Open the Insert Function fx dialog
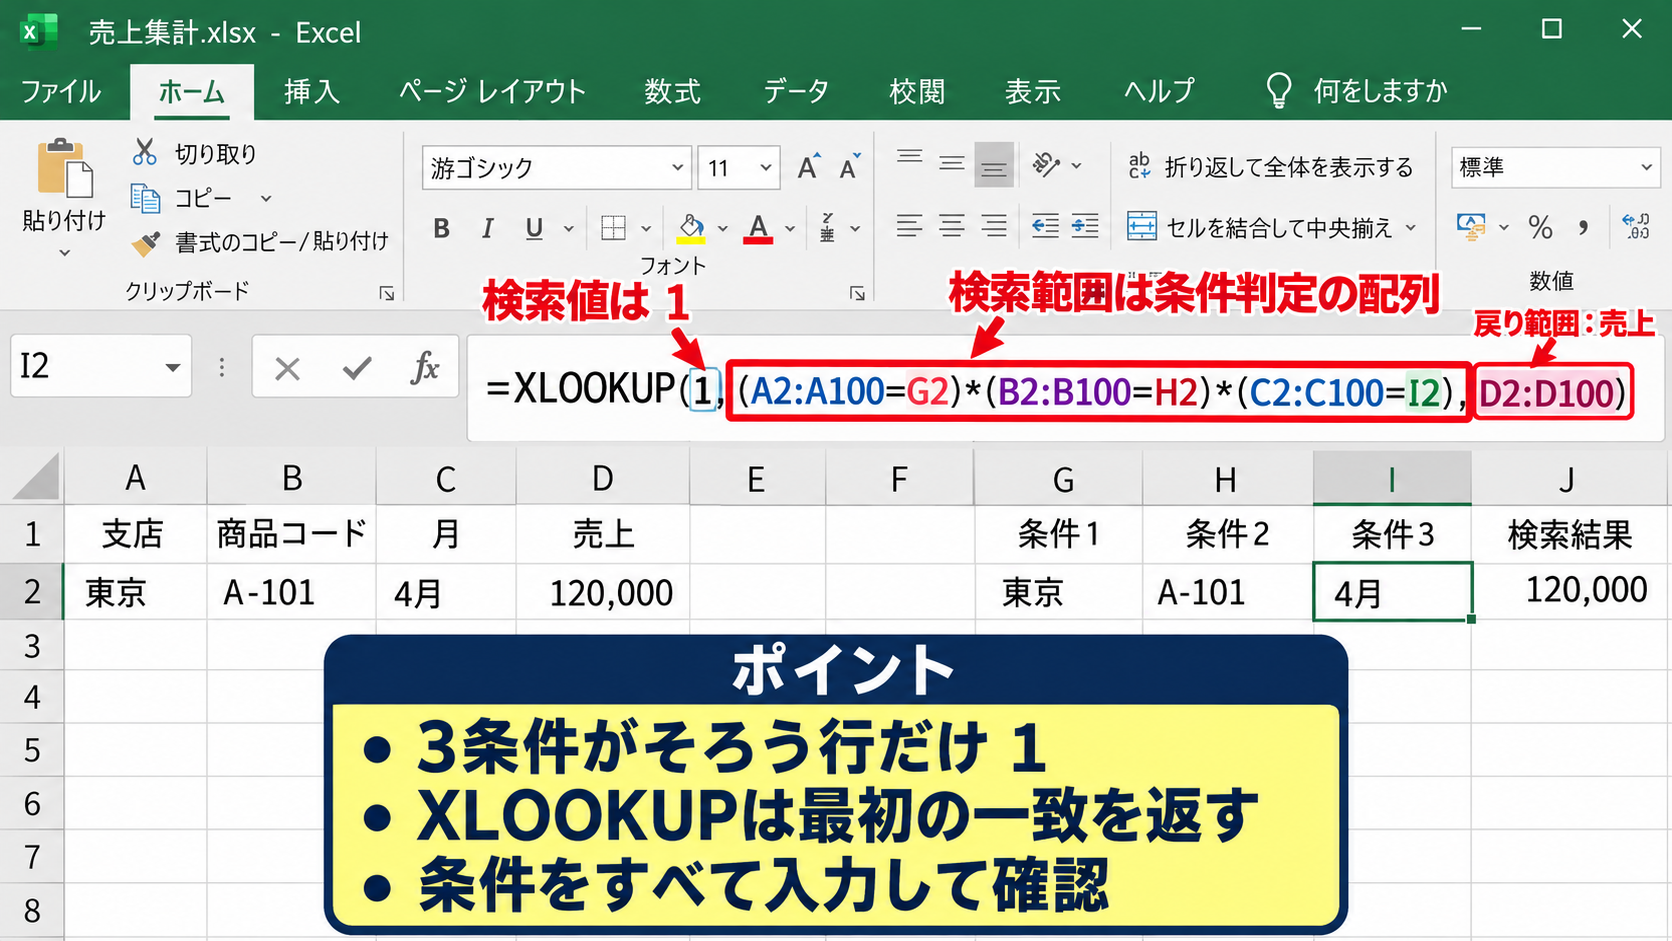1672x941 pixels. [425, 368]
